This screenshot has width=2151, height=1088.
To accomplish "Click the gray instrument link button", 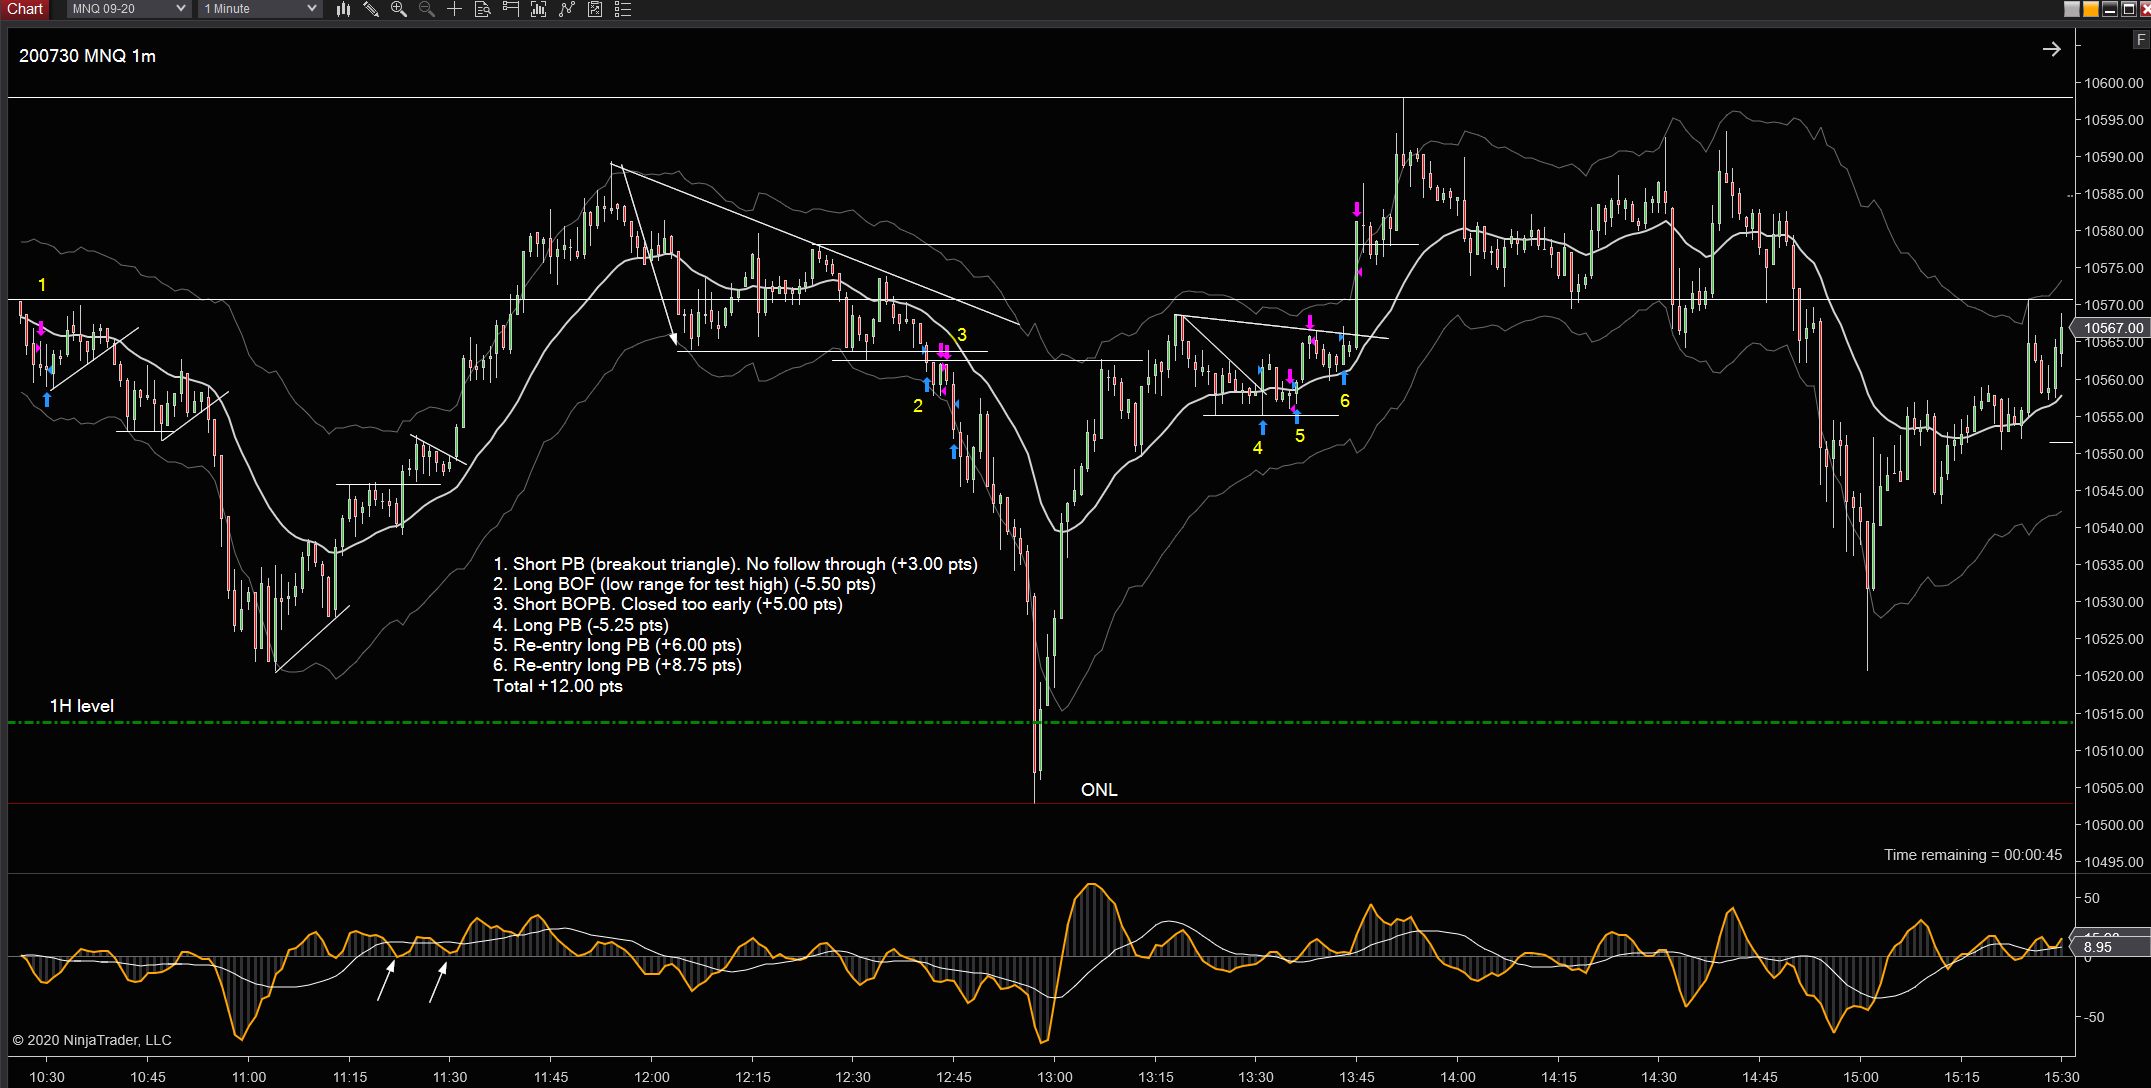I will point(2072,9).
